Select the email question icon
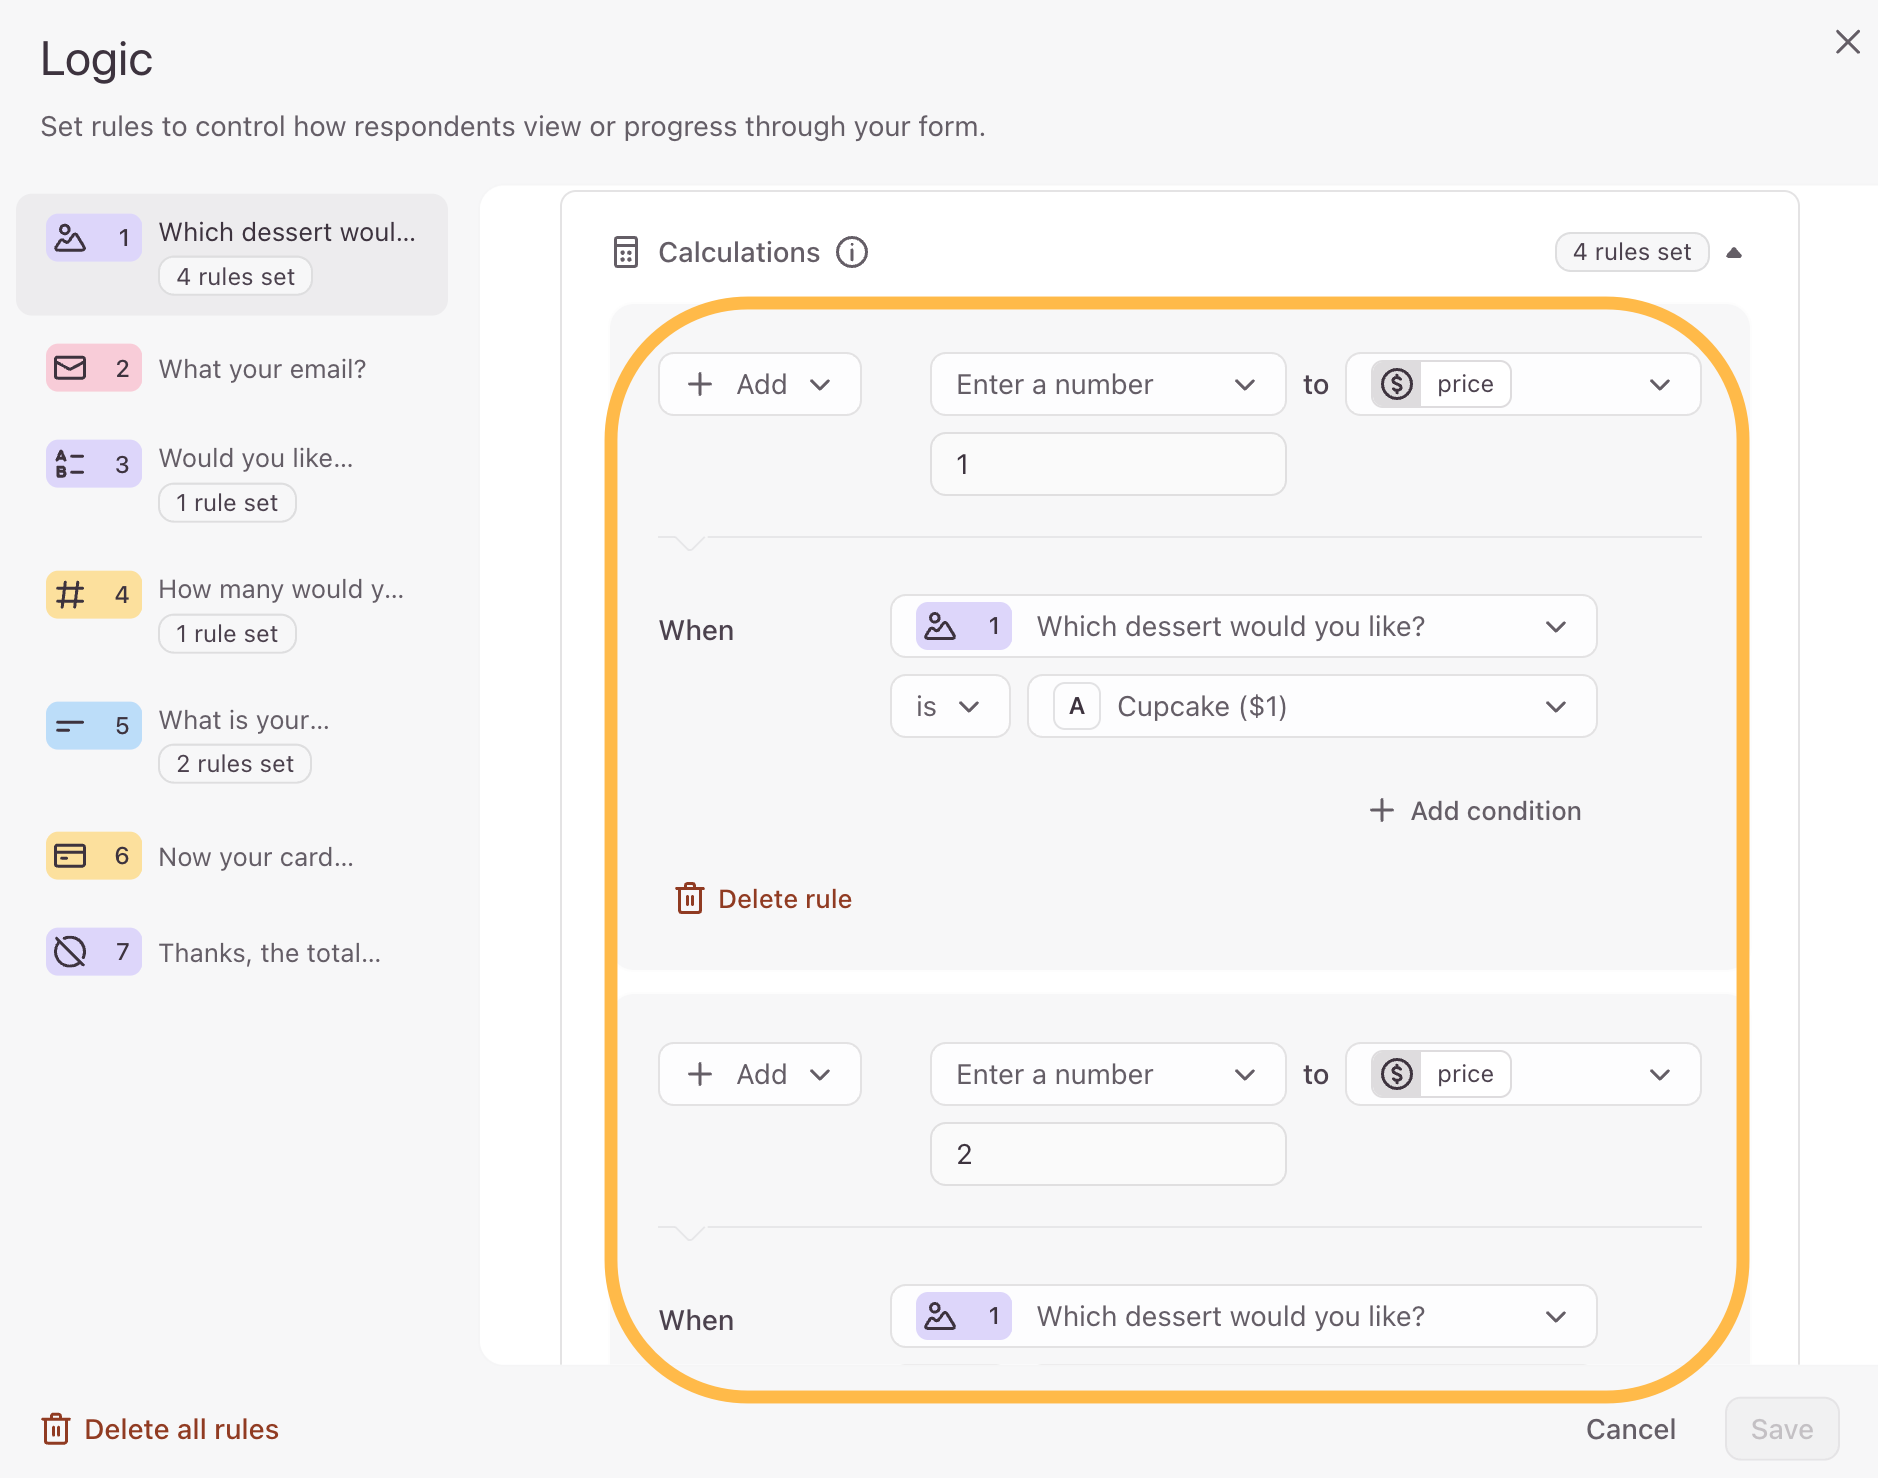 tap(70, 368)
